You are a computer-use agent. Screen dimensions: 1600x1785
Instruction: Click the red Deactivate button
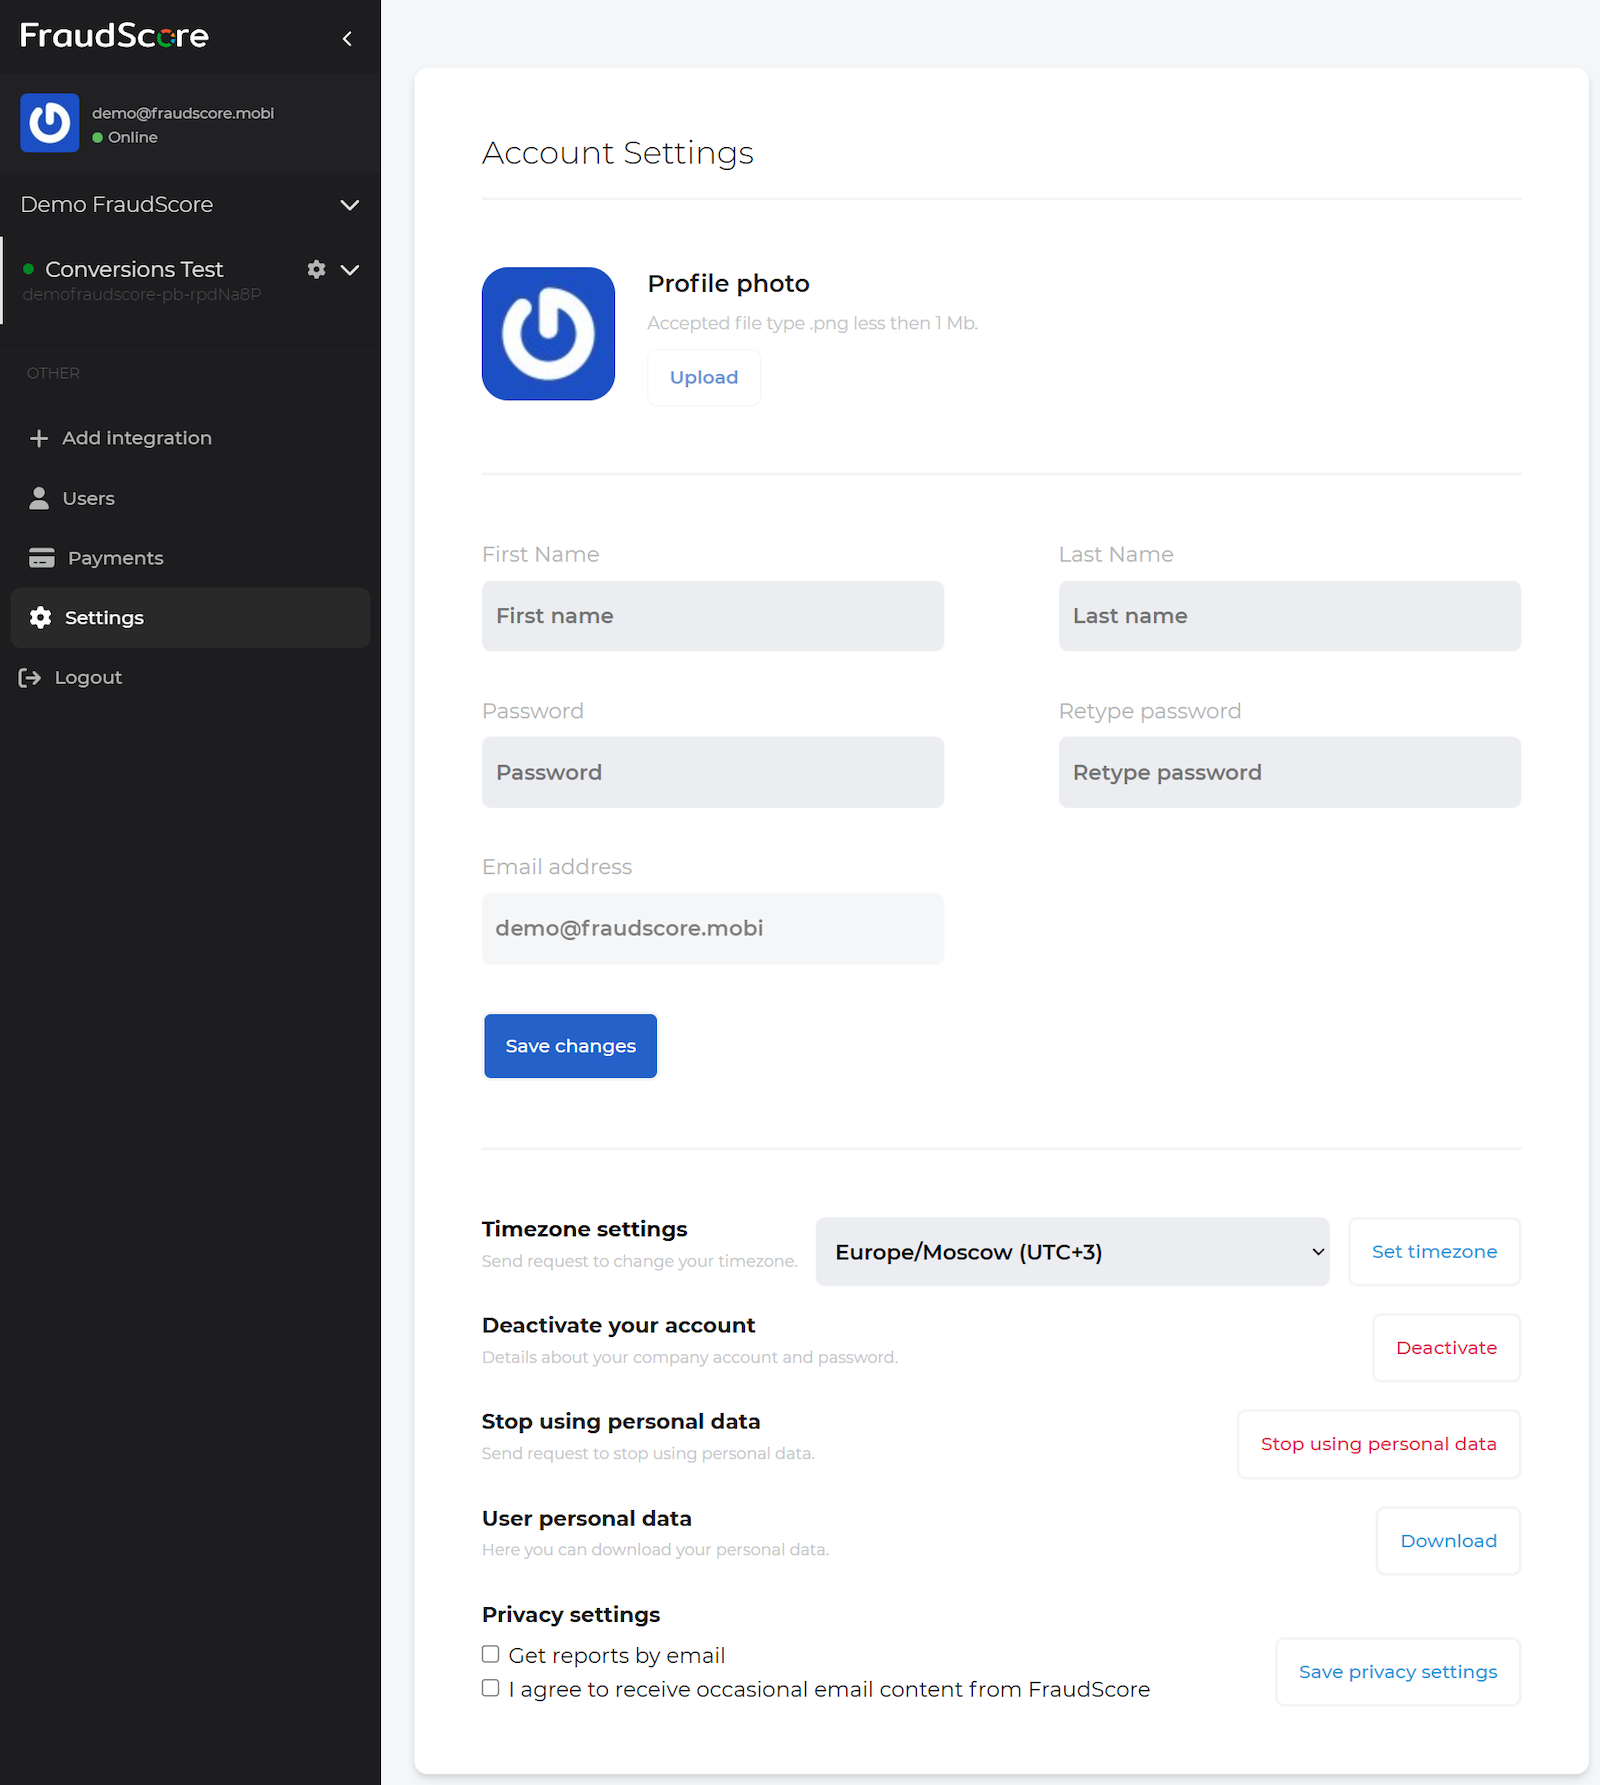(1446, 1348)
